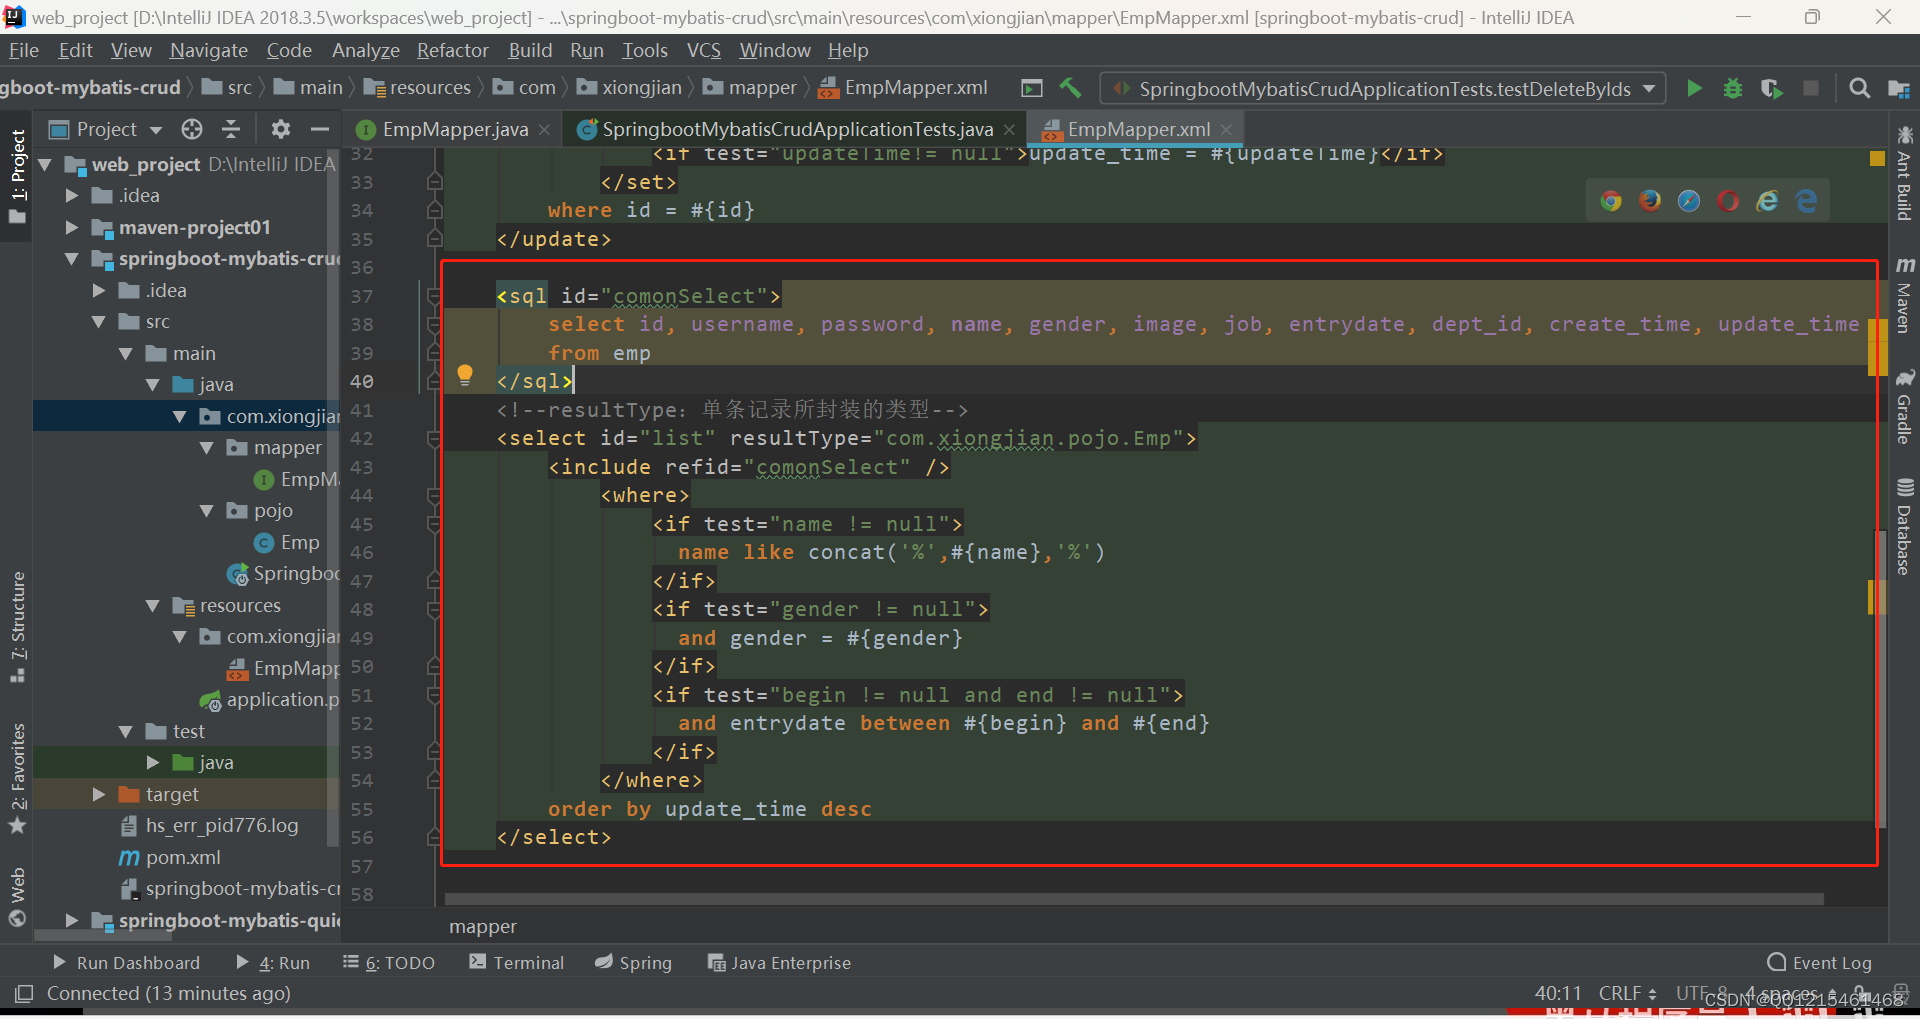Open Java Enterprise tool window
The image size is (1920, 1019).
(779, 962)
